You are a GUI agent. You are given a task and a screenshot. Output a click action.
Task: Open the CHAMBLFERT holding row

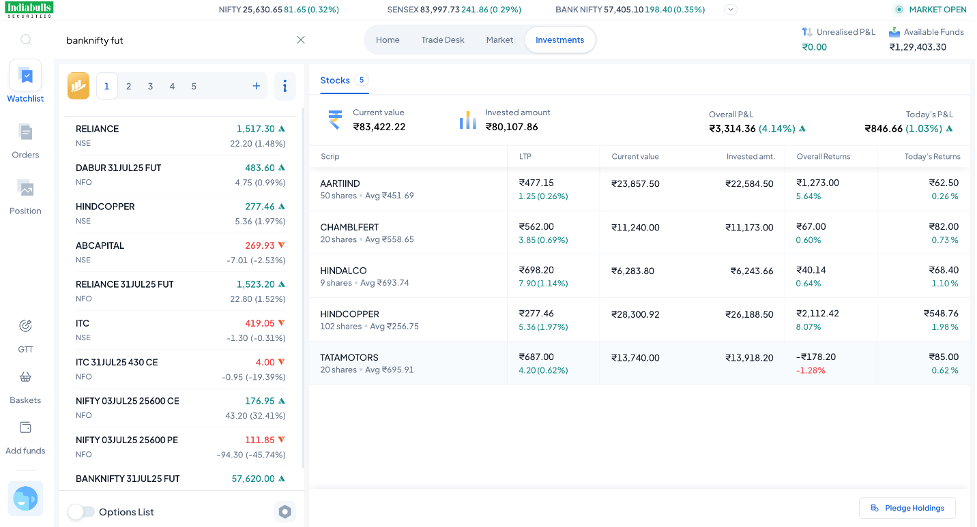click(639, 232)
